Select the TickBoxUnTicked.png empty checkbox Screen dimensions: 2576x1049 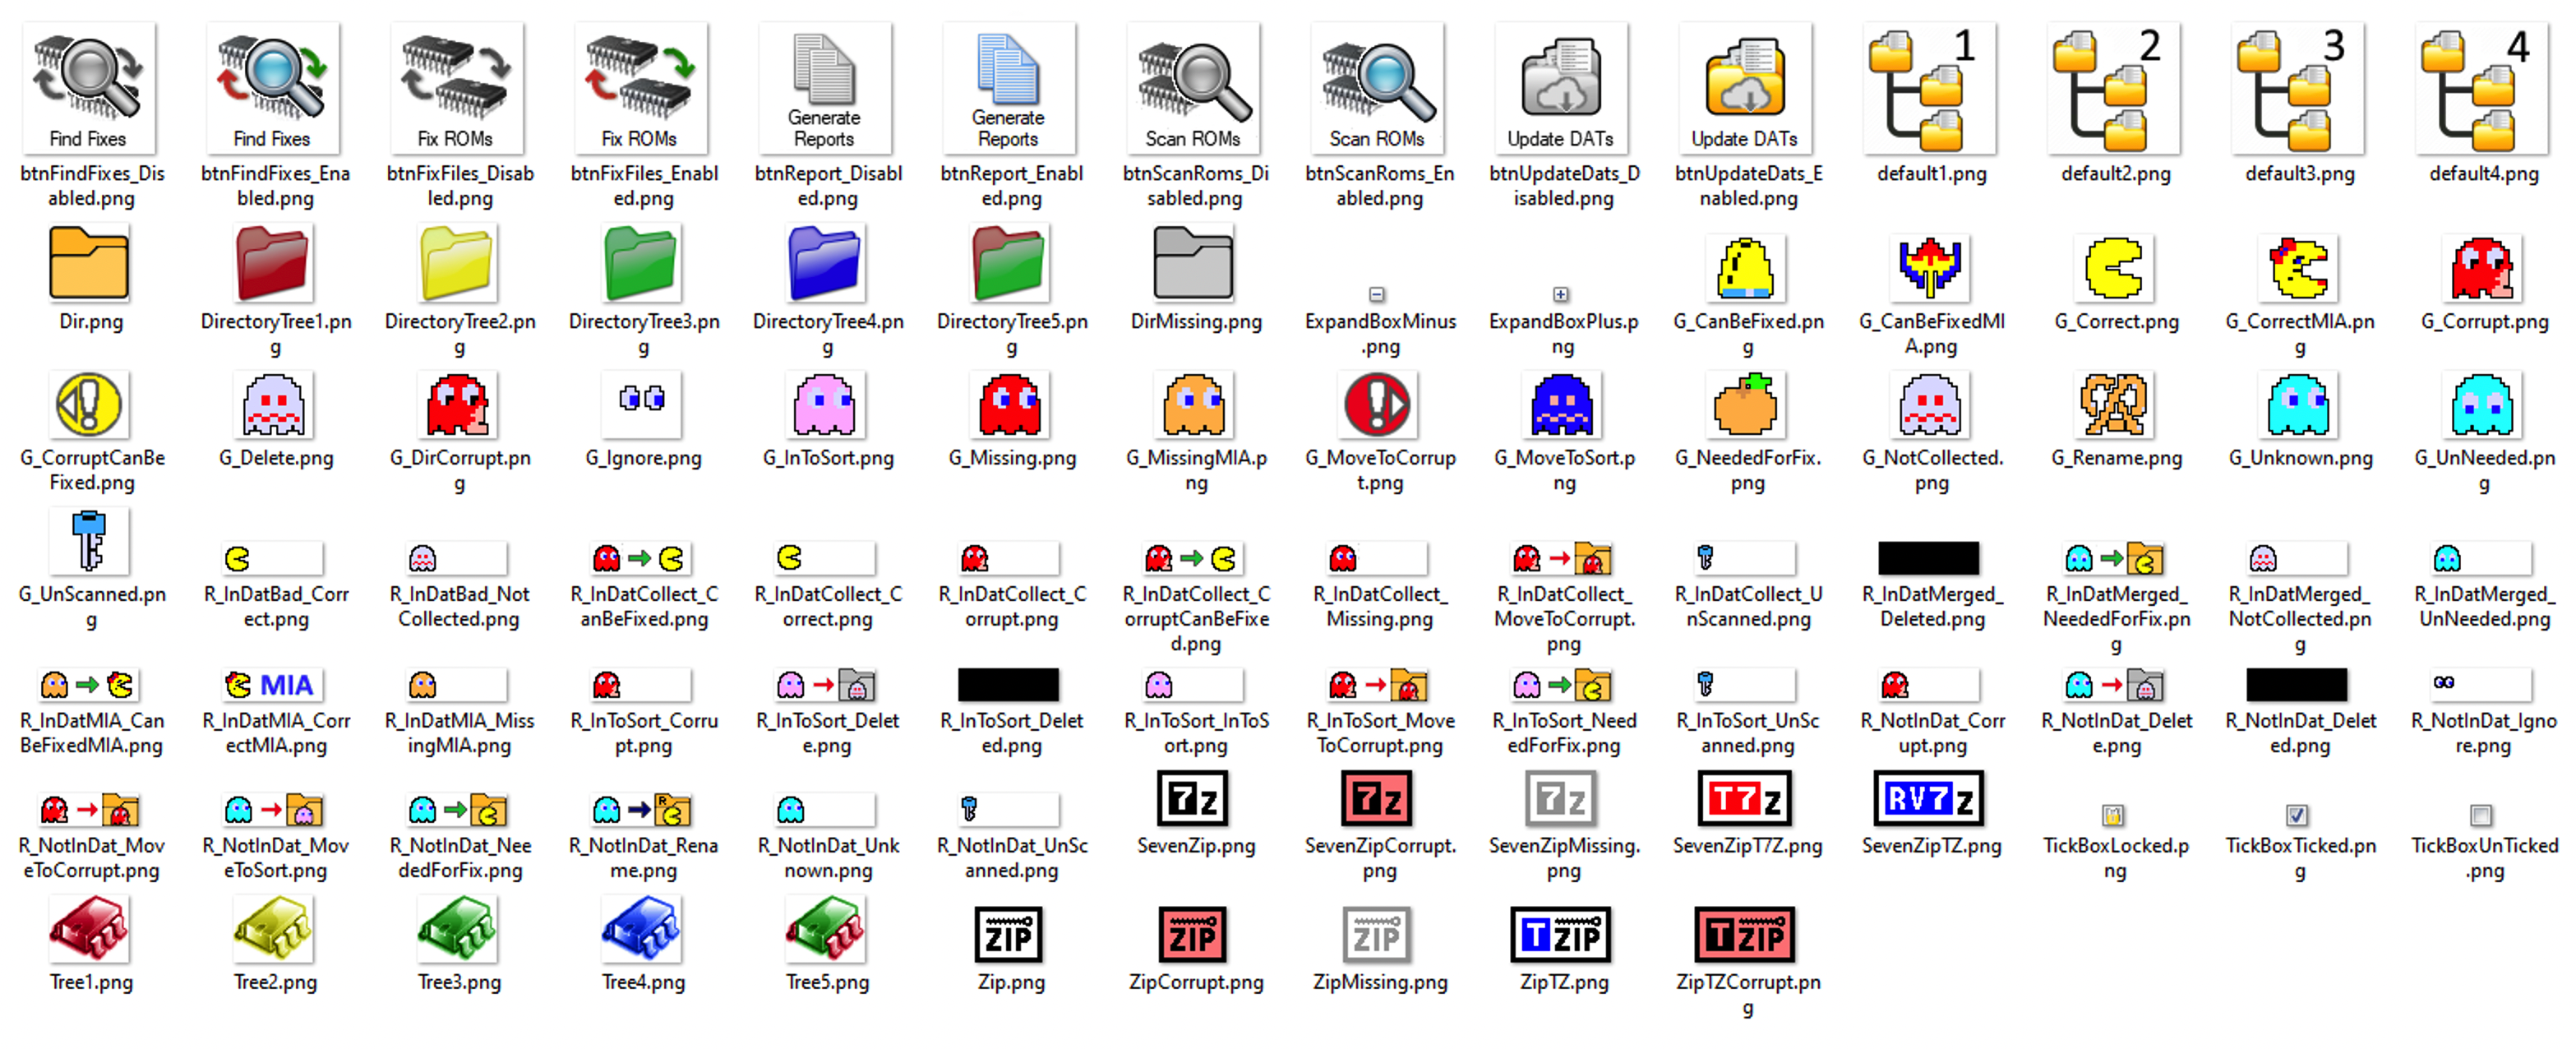(2481, 815)
